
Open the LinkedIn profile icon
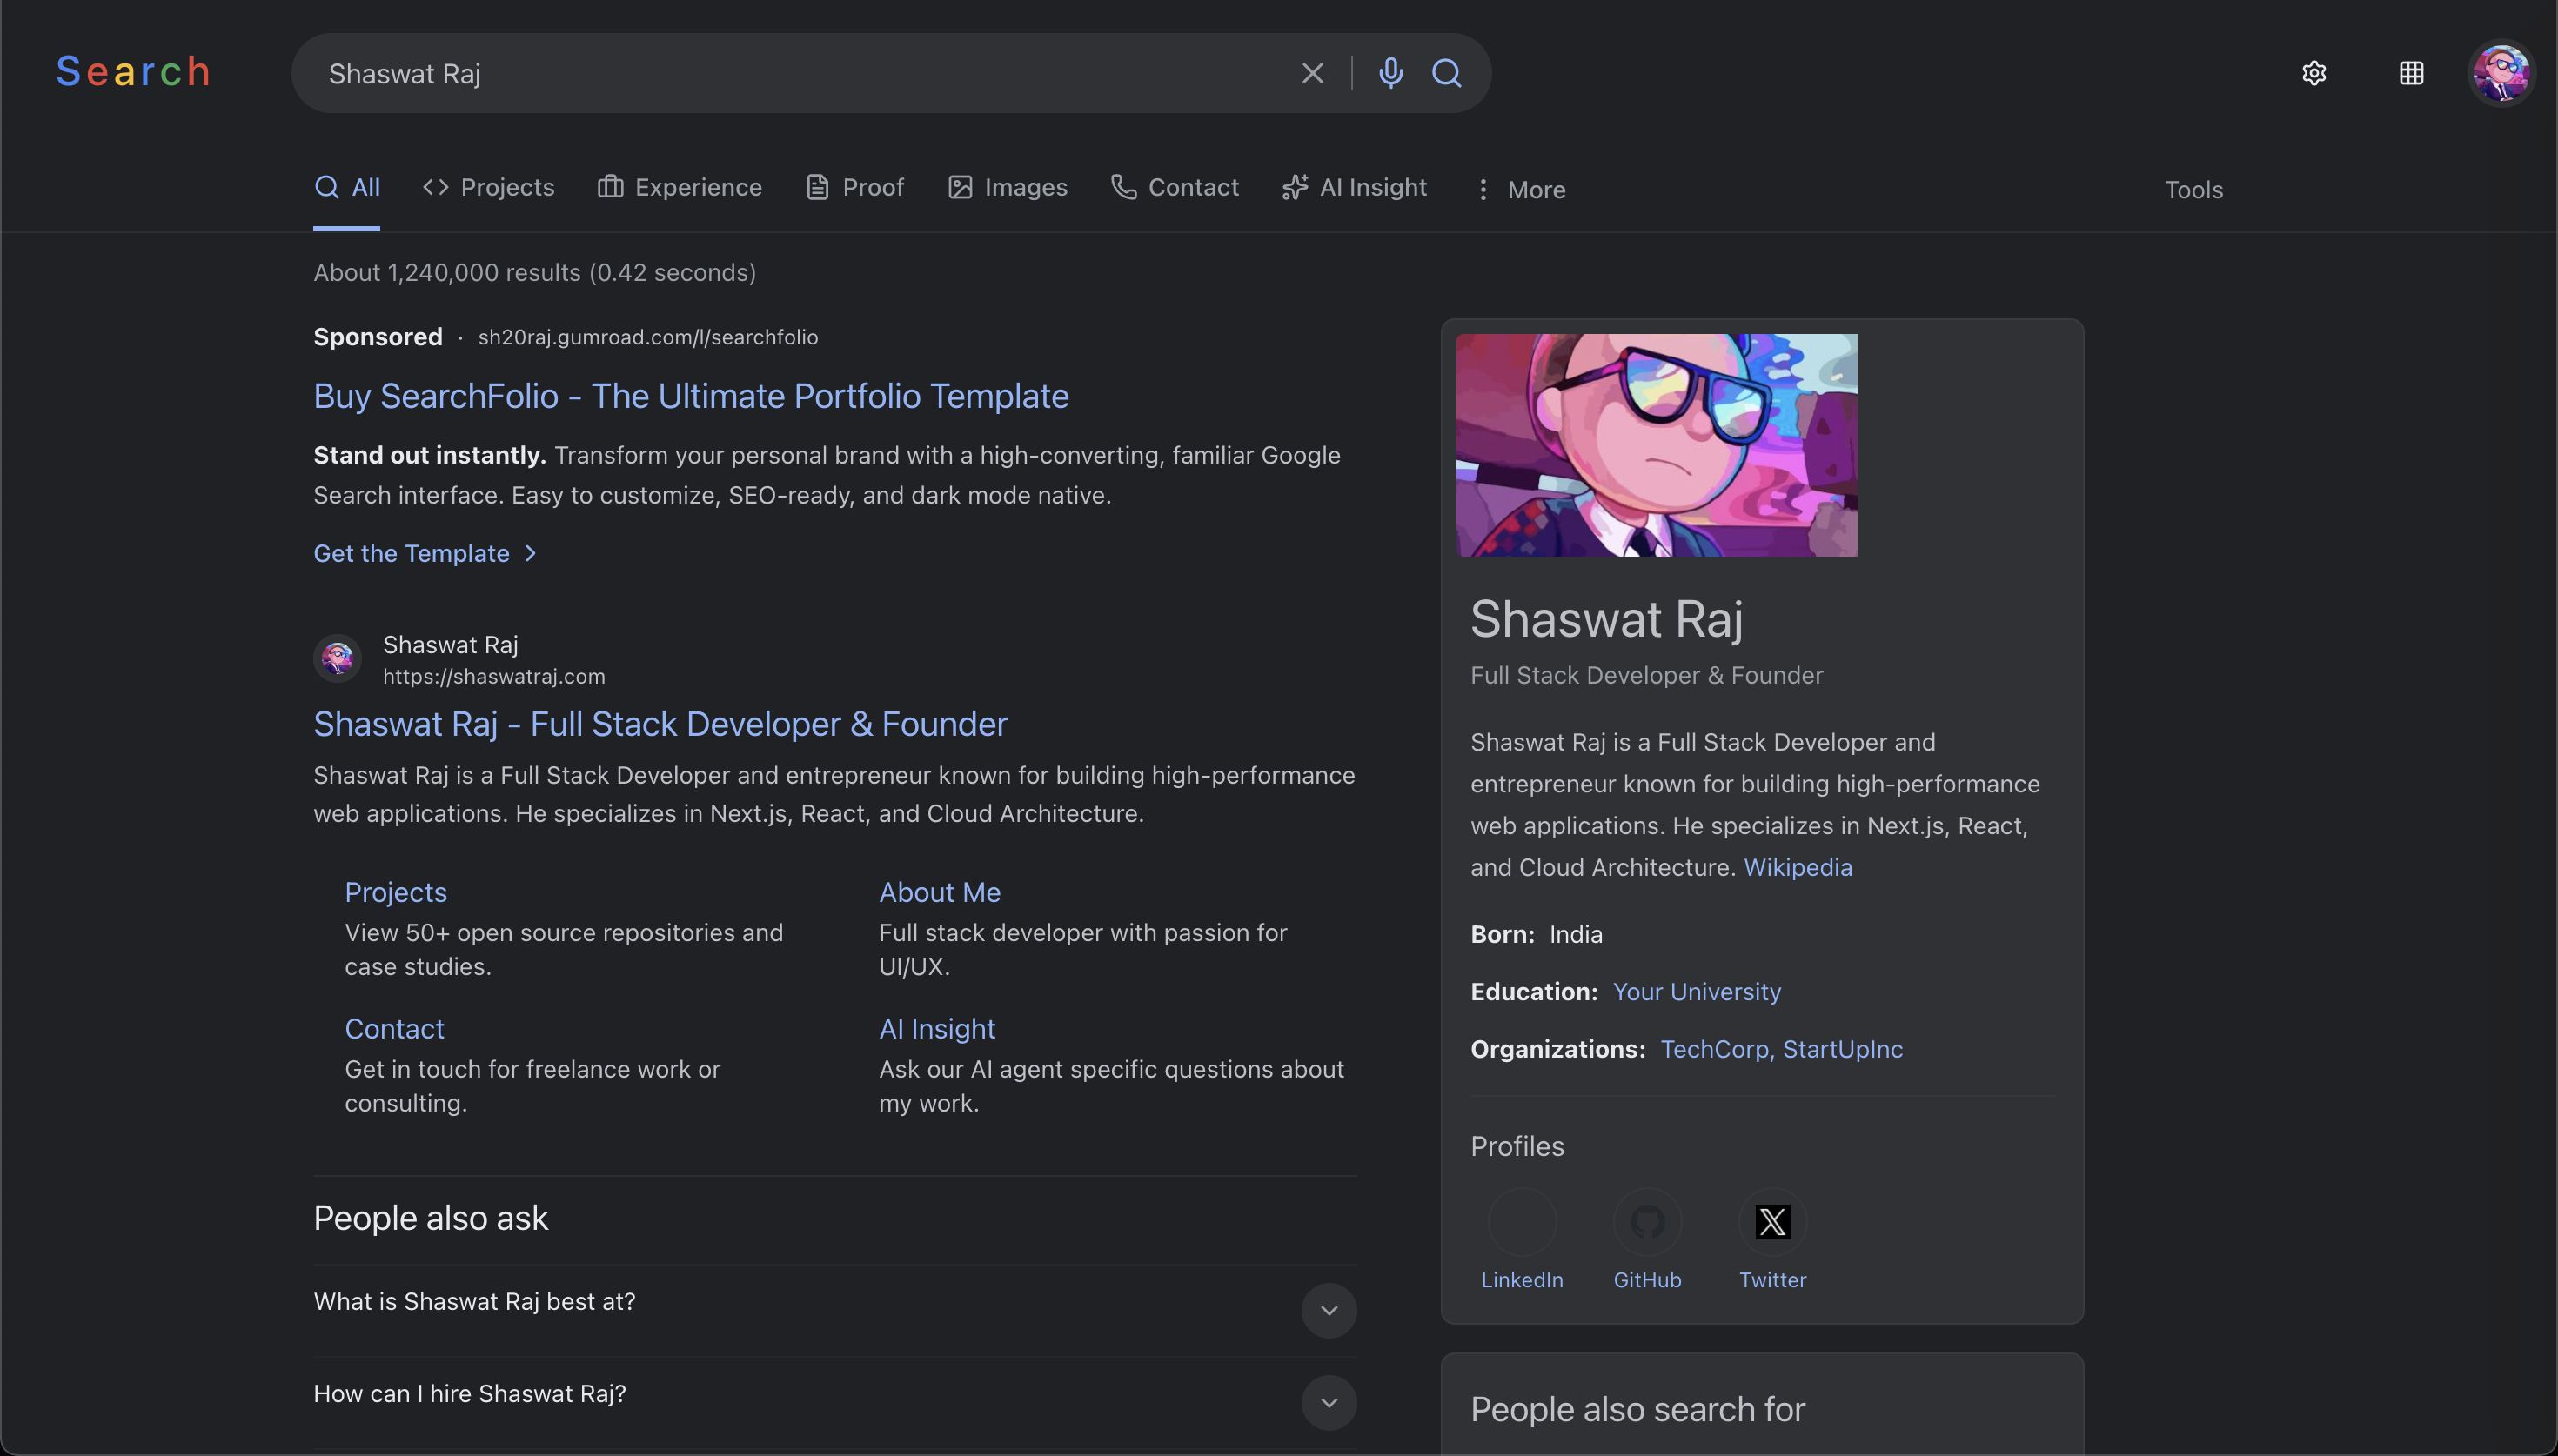1522,1221
